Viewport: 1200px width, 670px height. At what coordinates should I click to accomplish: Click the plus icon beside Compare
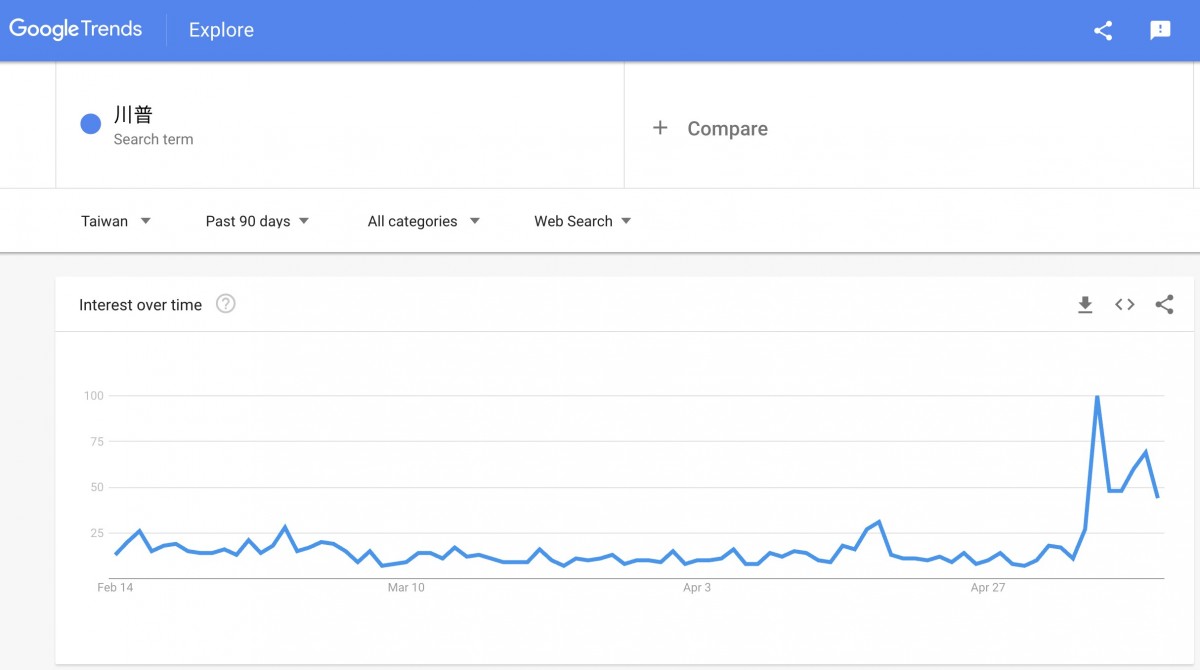[x=660, y=128]
